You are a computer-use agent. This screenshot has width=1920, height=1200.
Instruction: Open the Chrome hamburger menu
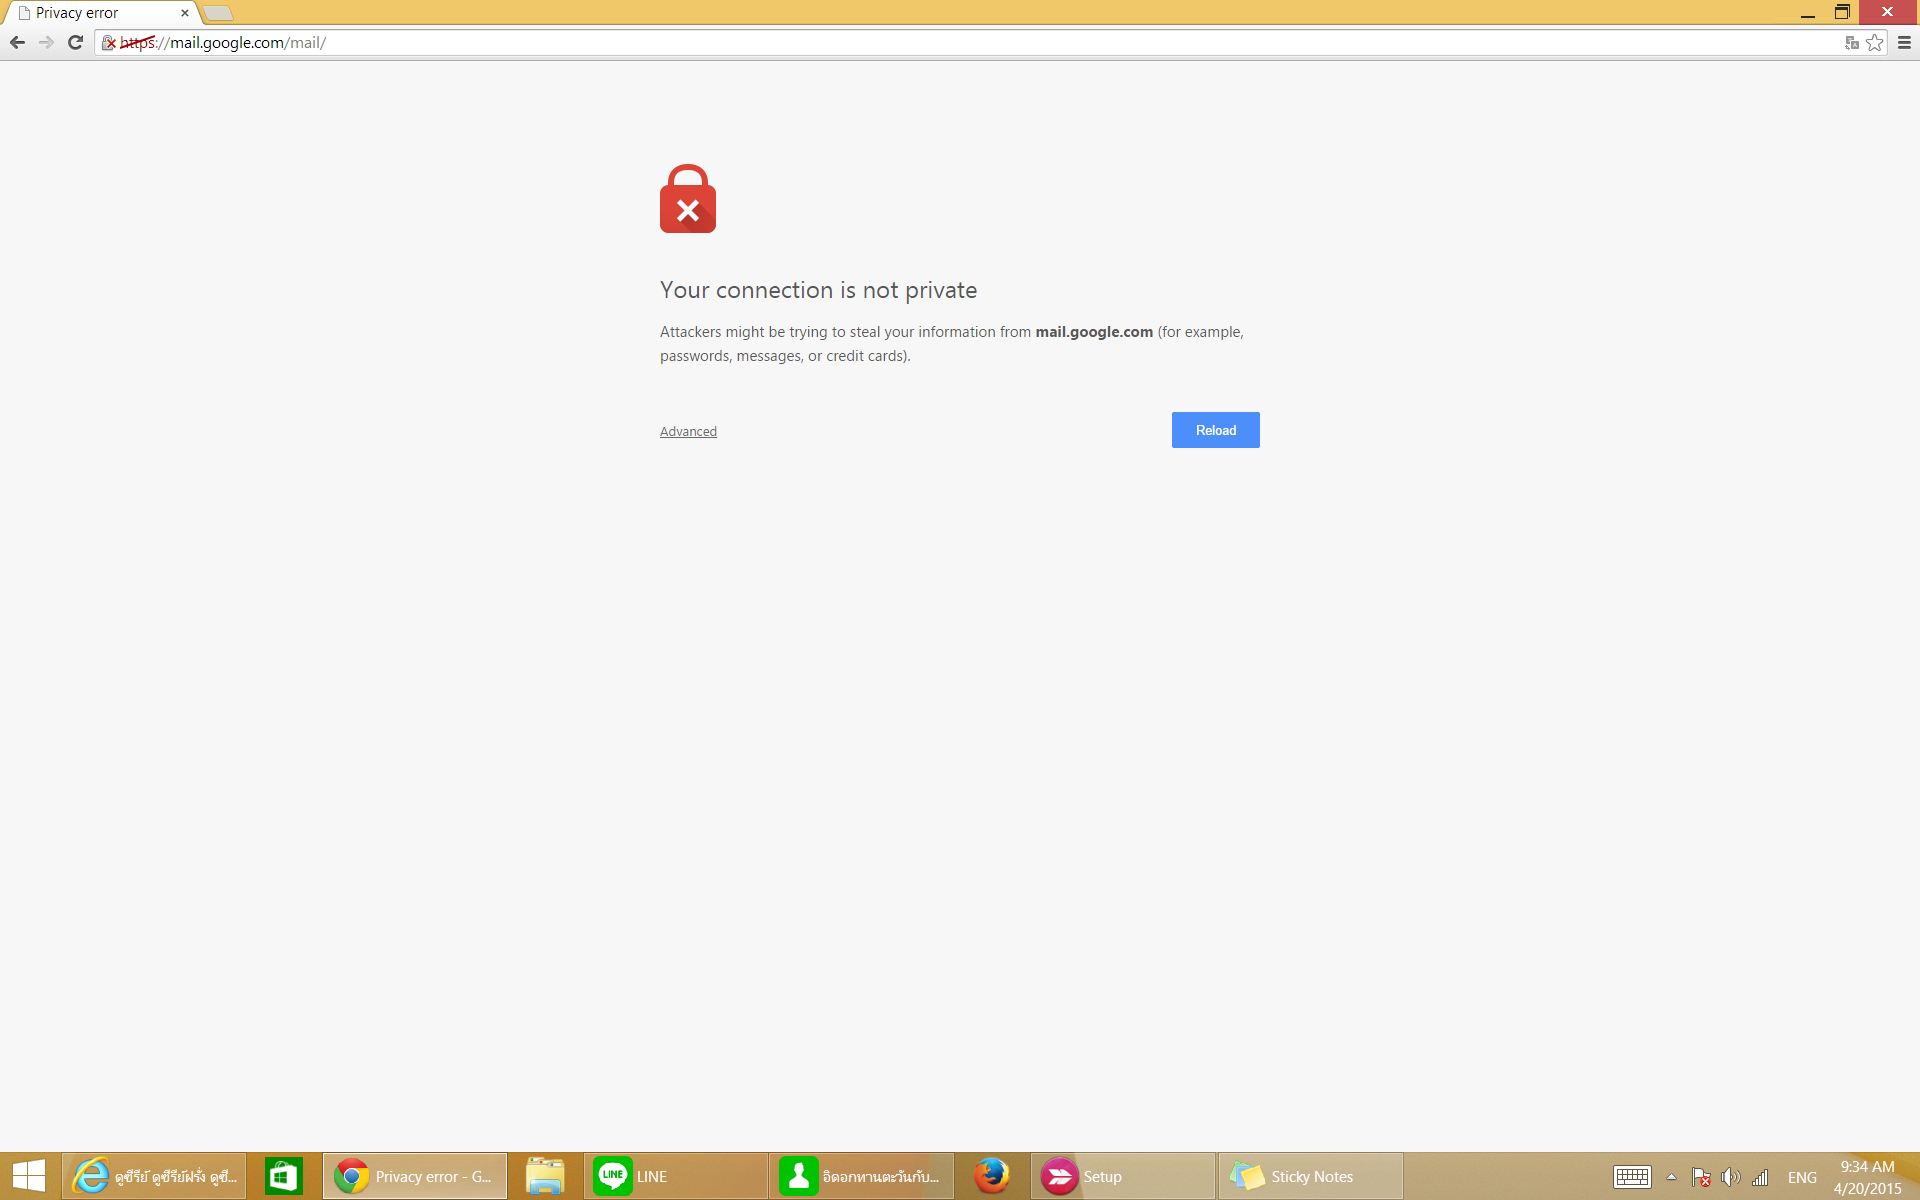click(x=1904, y=42)
